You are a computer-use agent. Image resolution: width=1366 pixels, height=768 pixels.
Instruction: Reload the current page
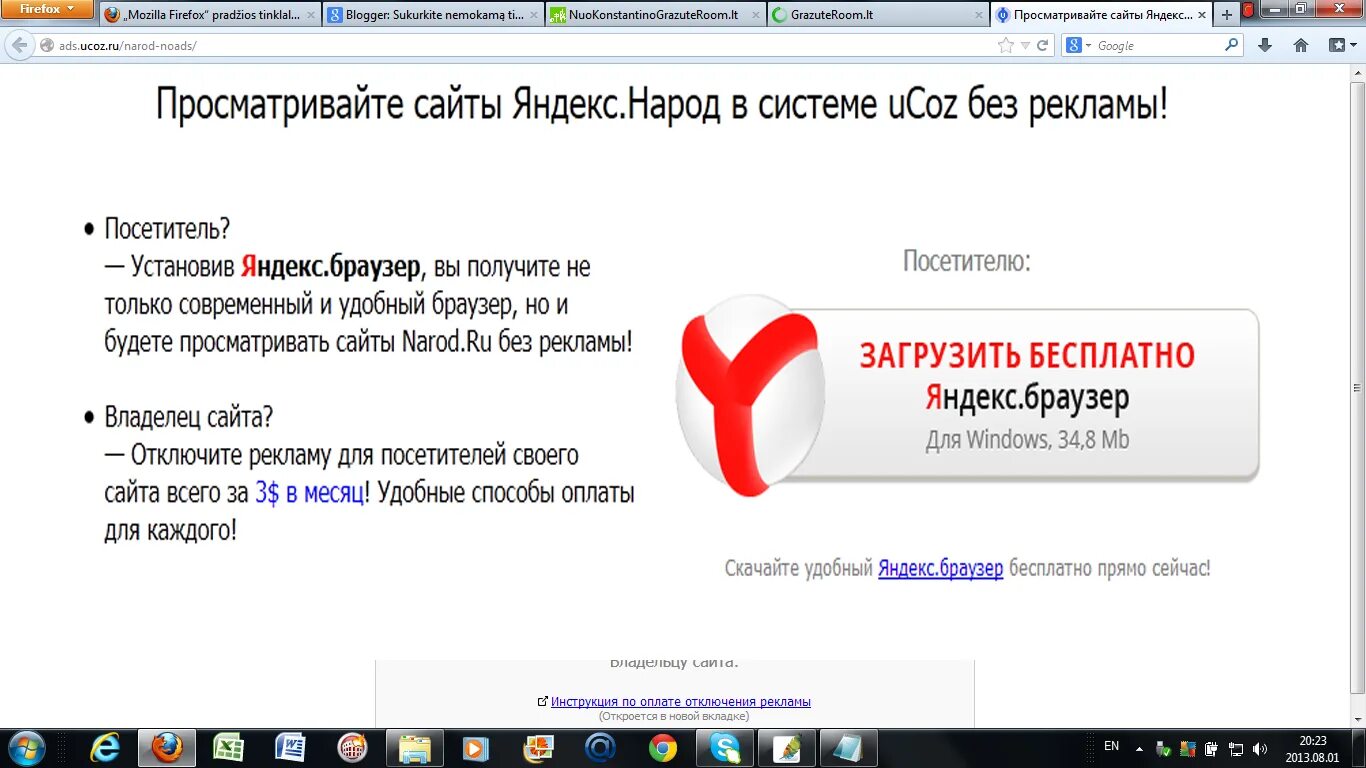1043,46
